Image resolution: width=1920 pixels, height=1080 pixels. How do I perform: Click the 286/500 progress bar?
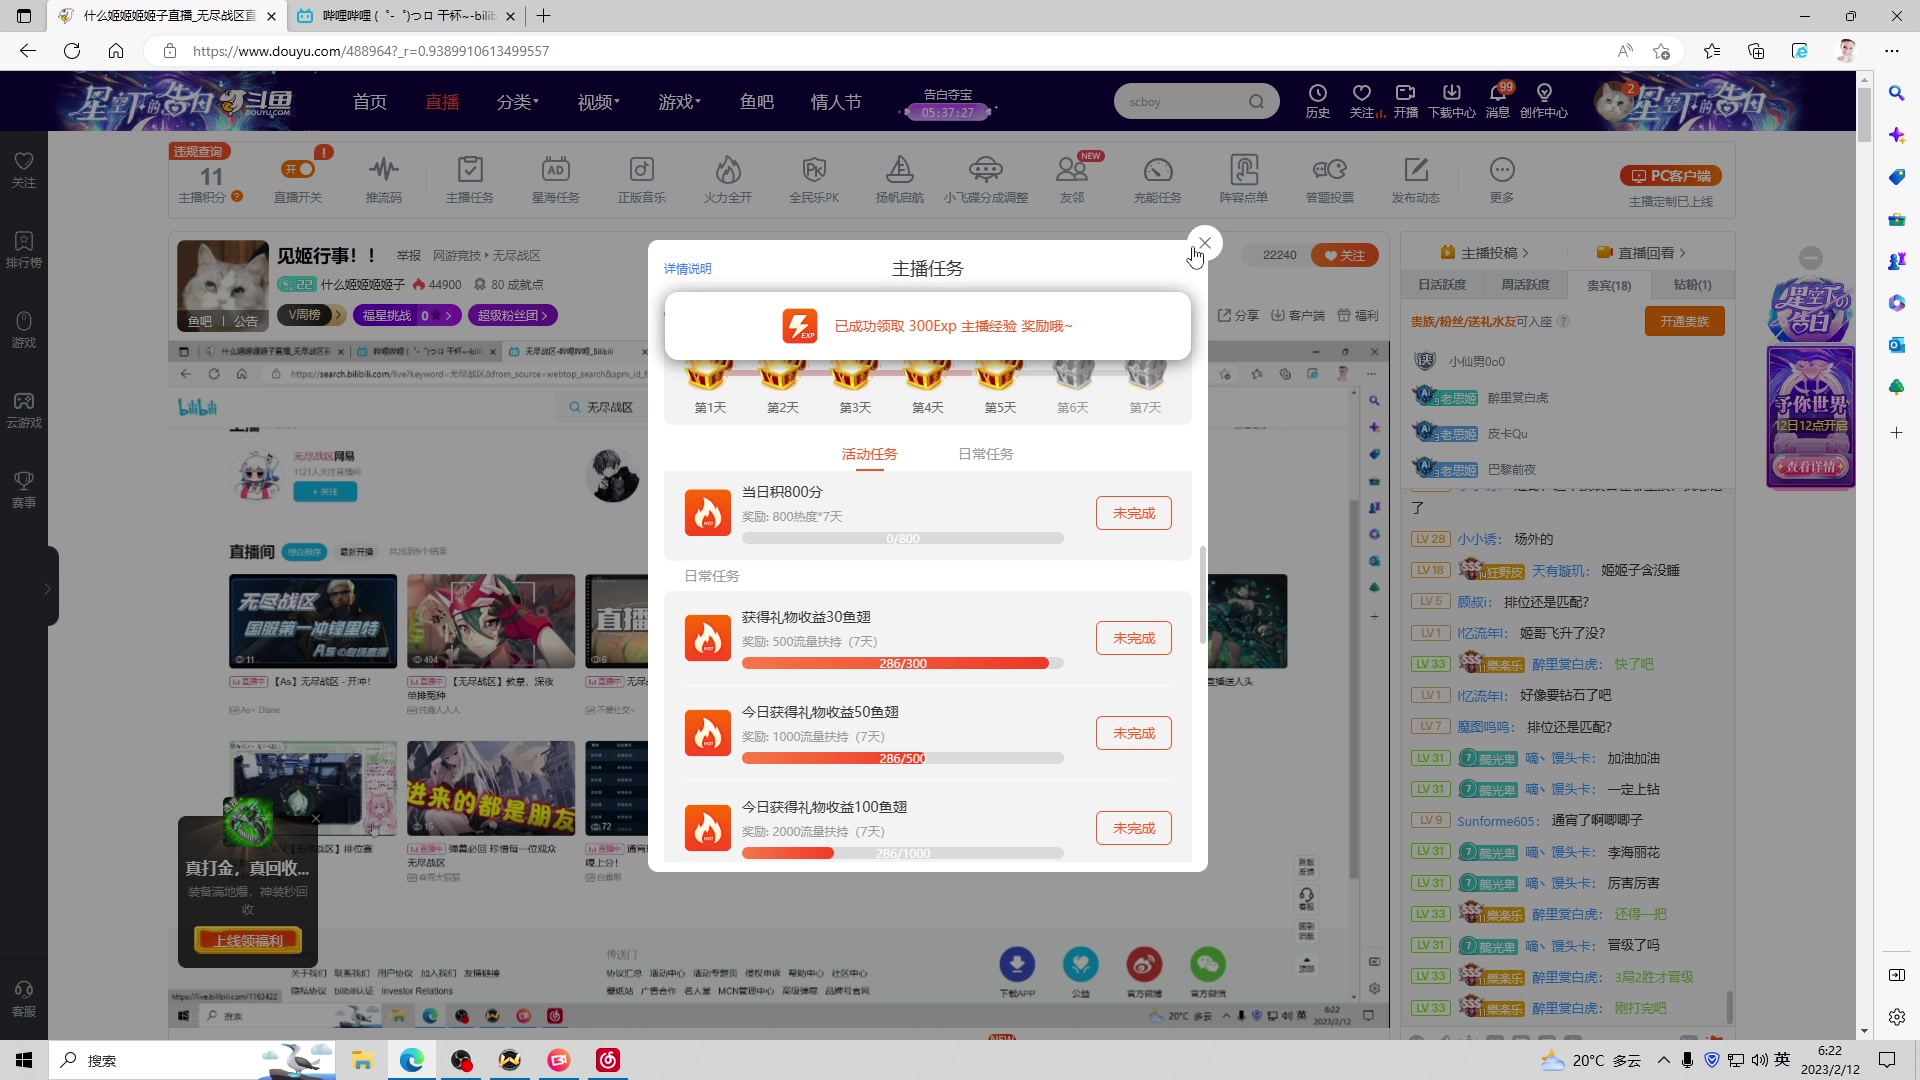tap(902, 758)
